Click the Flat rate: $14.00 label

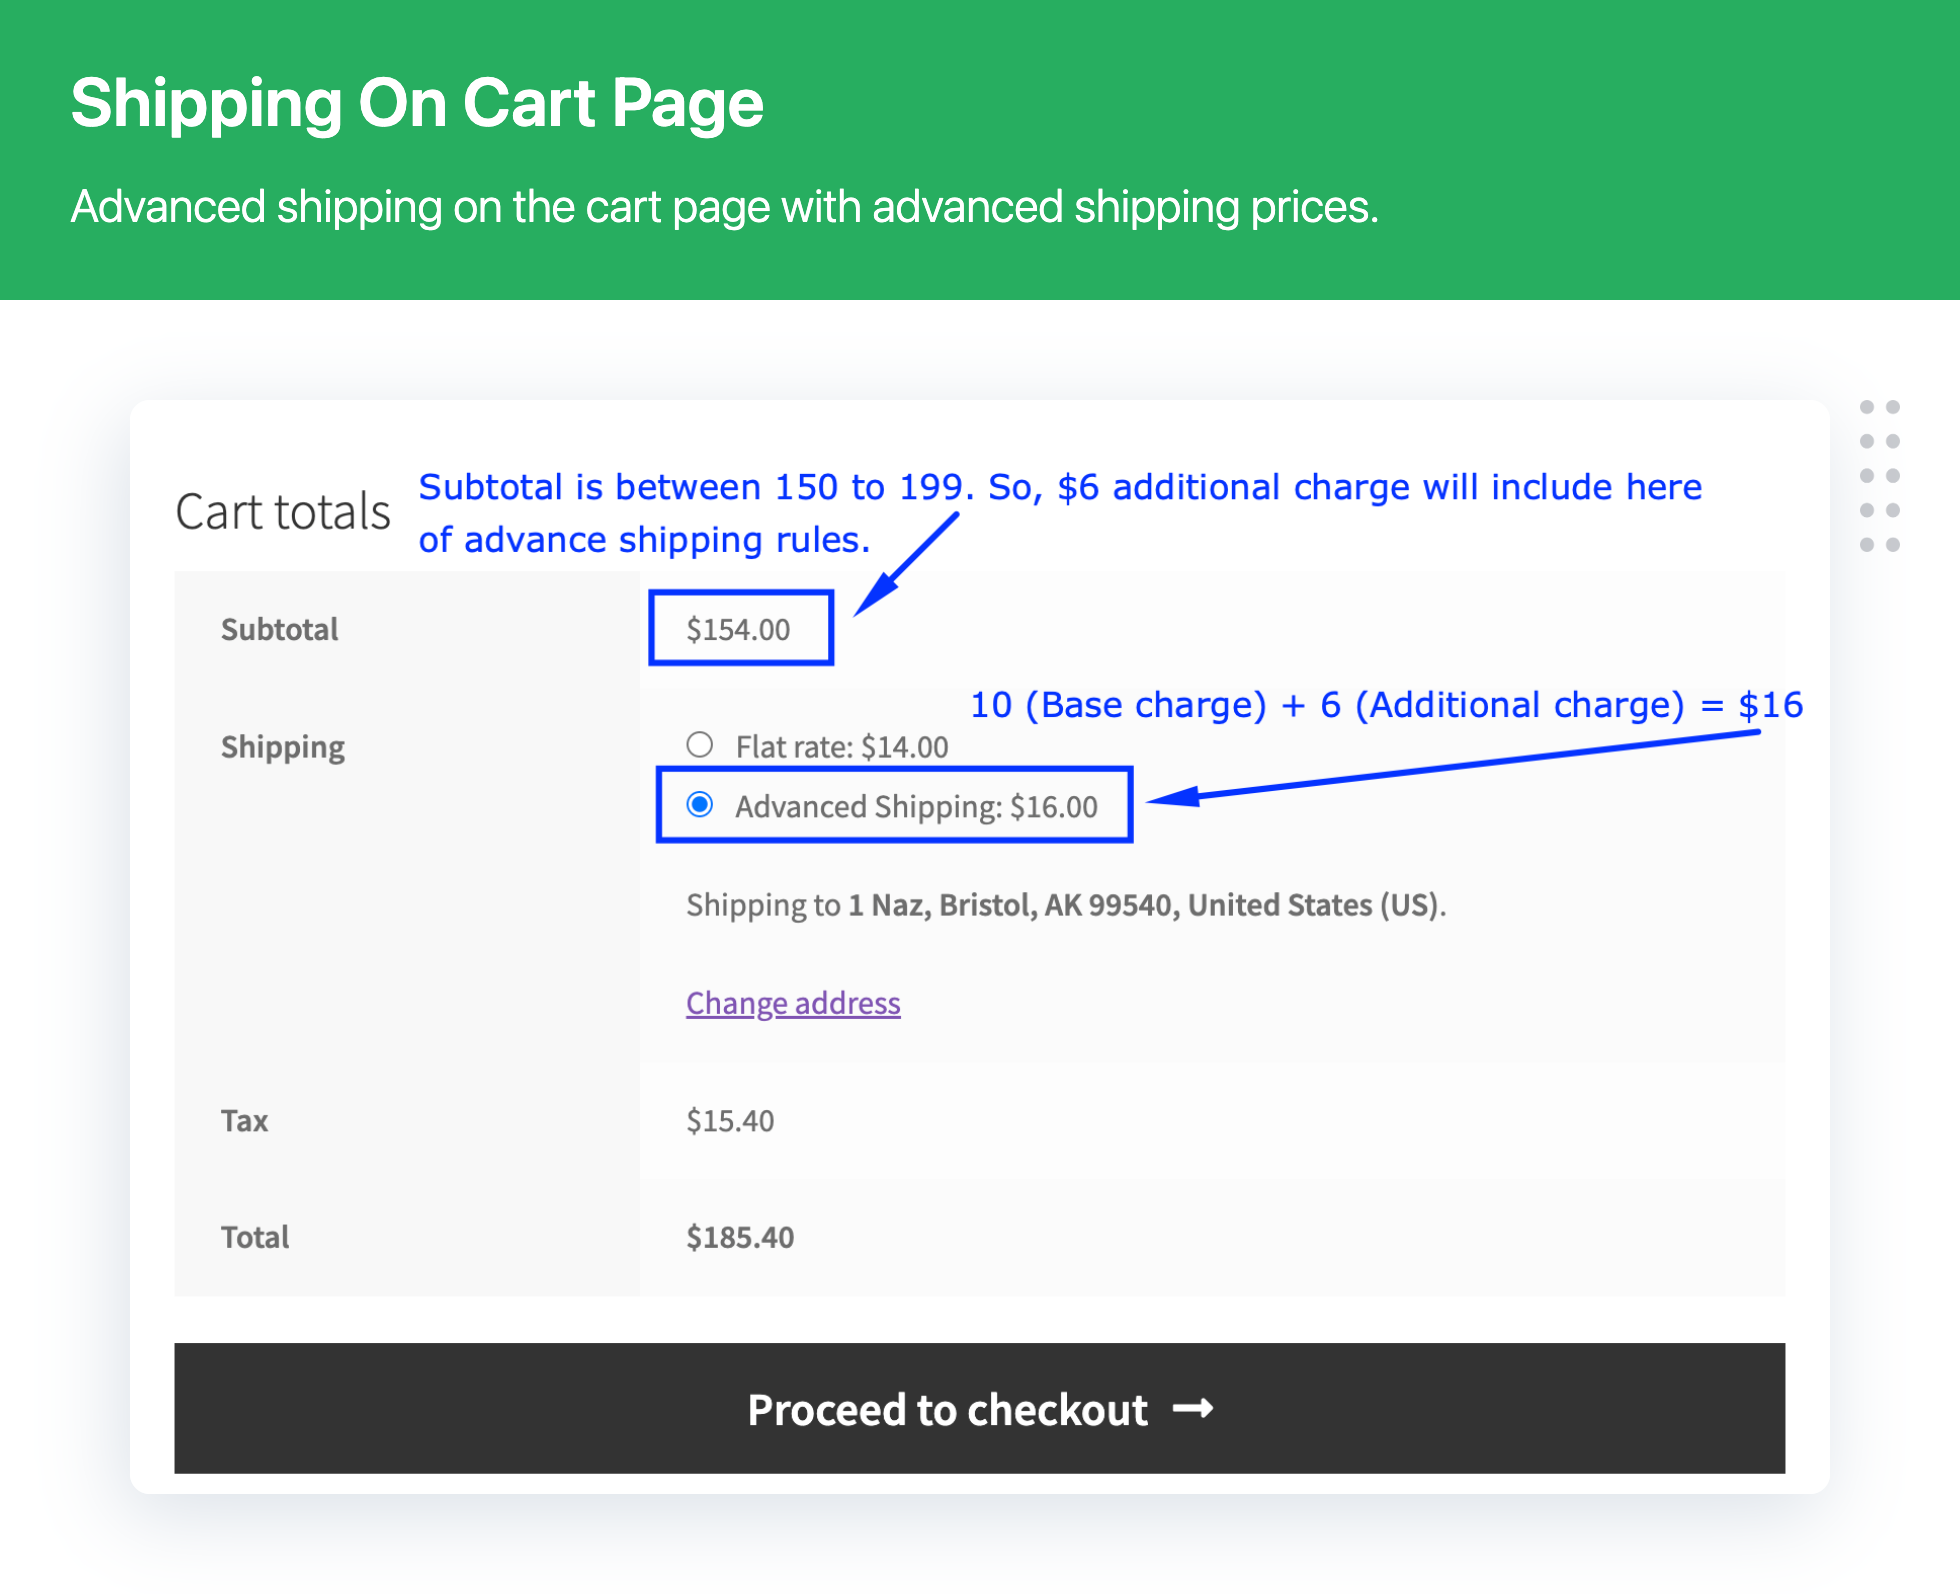[x=842, y=747]
